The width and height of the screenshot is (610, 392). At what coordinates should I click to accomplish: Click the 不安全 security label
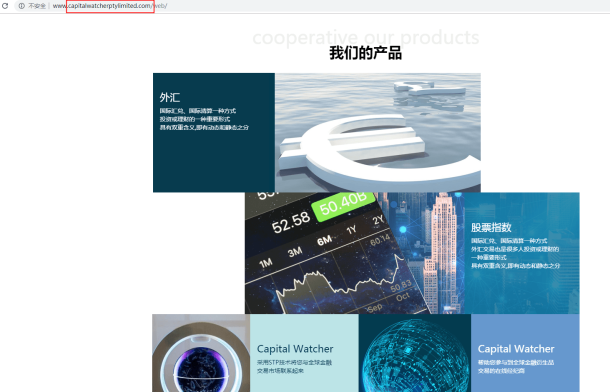tap(37, 6)
